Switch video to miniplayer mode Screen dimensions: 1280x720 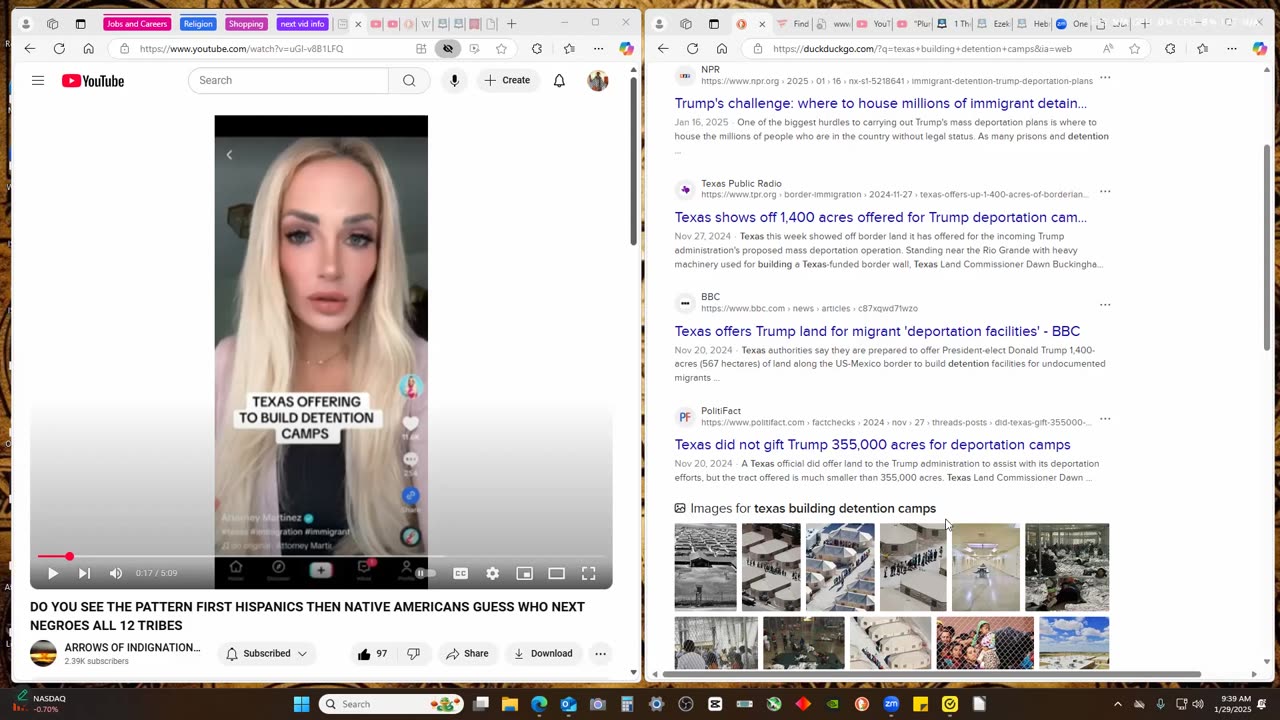pos(524,573)
